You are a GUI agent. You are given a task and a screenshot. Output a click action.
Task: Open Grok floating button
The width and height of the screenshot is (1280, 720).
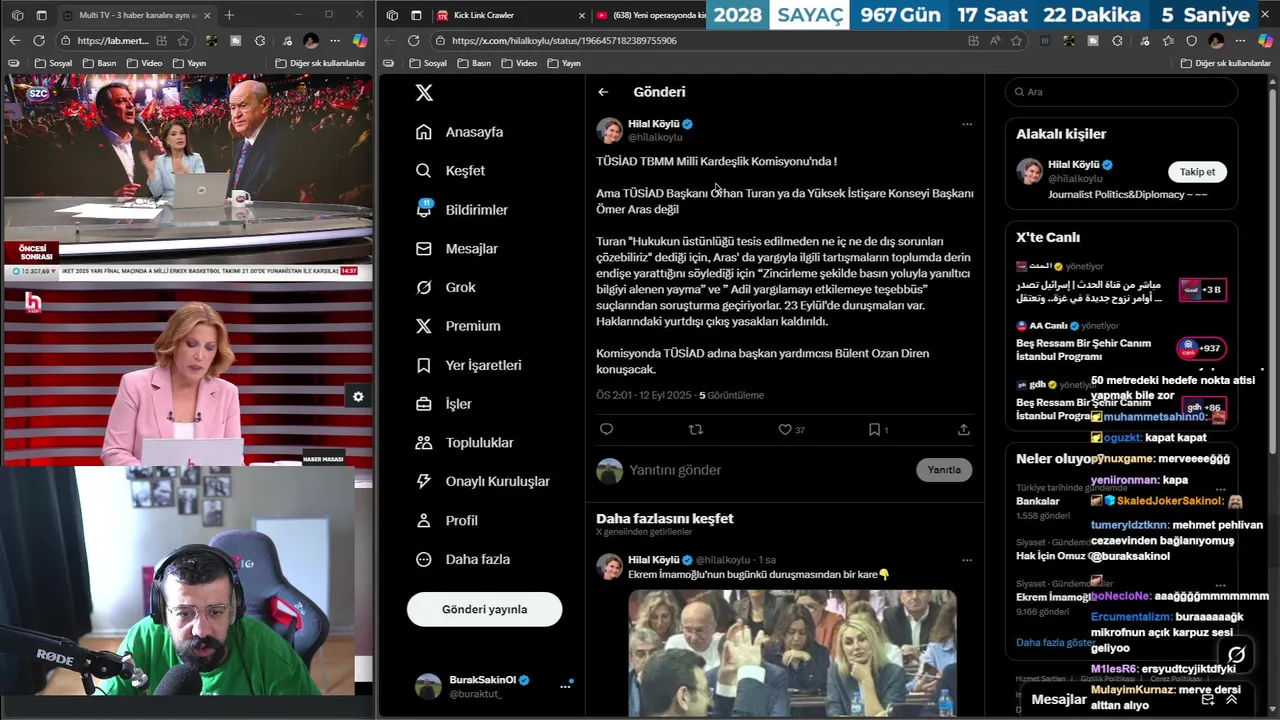[x=1237, y=655]
